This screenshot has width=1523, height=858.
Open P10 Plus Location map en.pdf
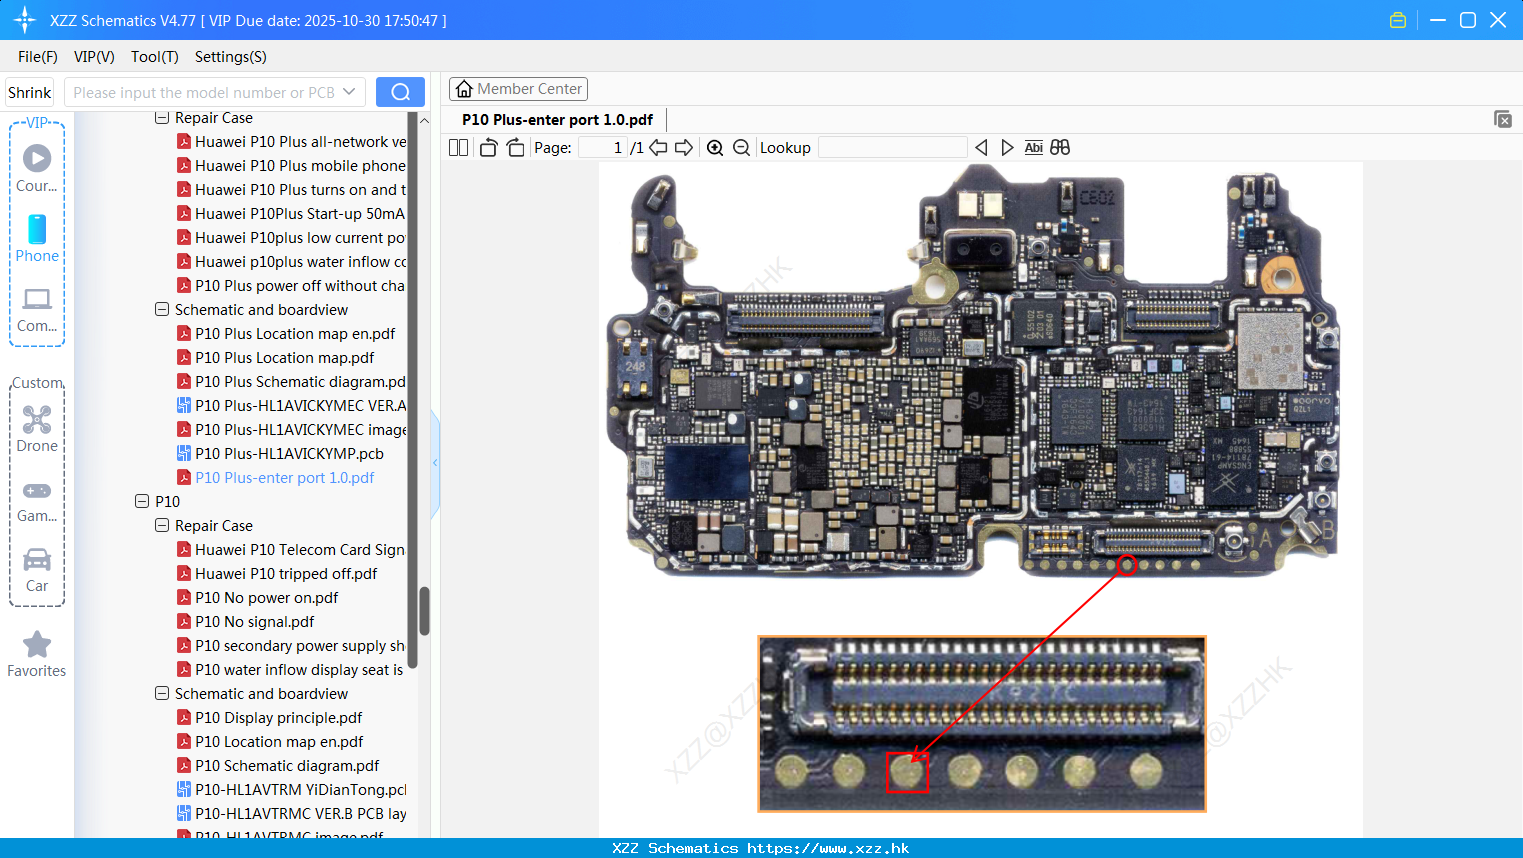(286, 334)
